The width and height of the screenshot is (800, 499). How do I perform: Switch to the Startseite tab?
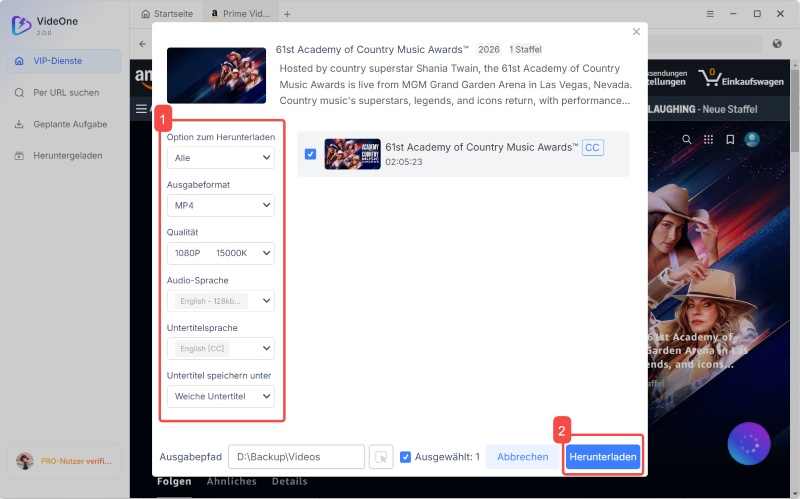(167, 14)
